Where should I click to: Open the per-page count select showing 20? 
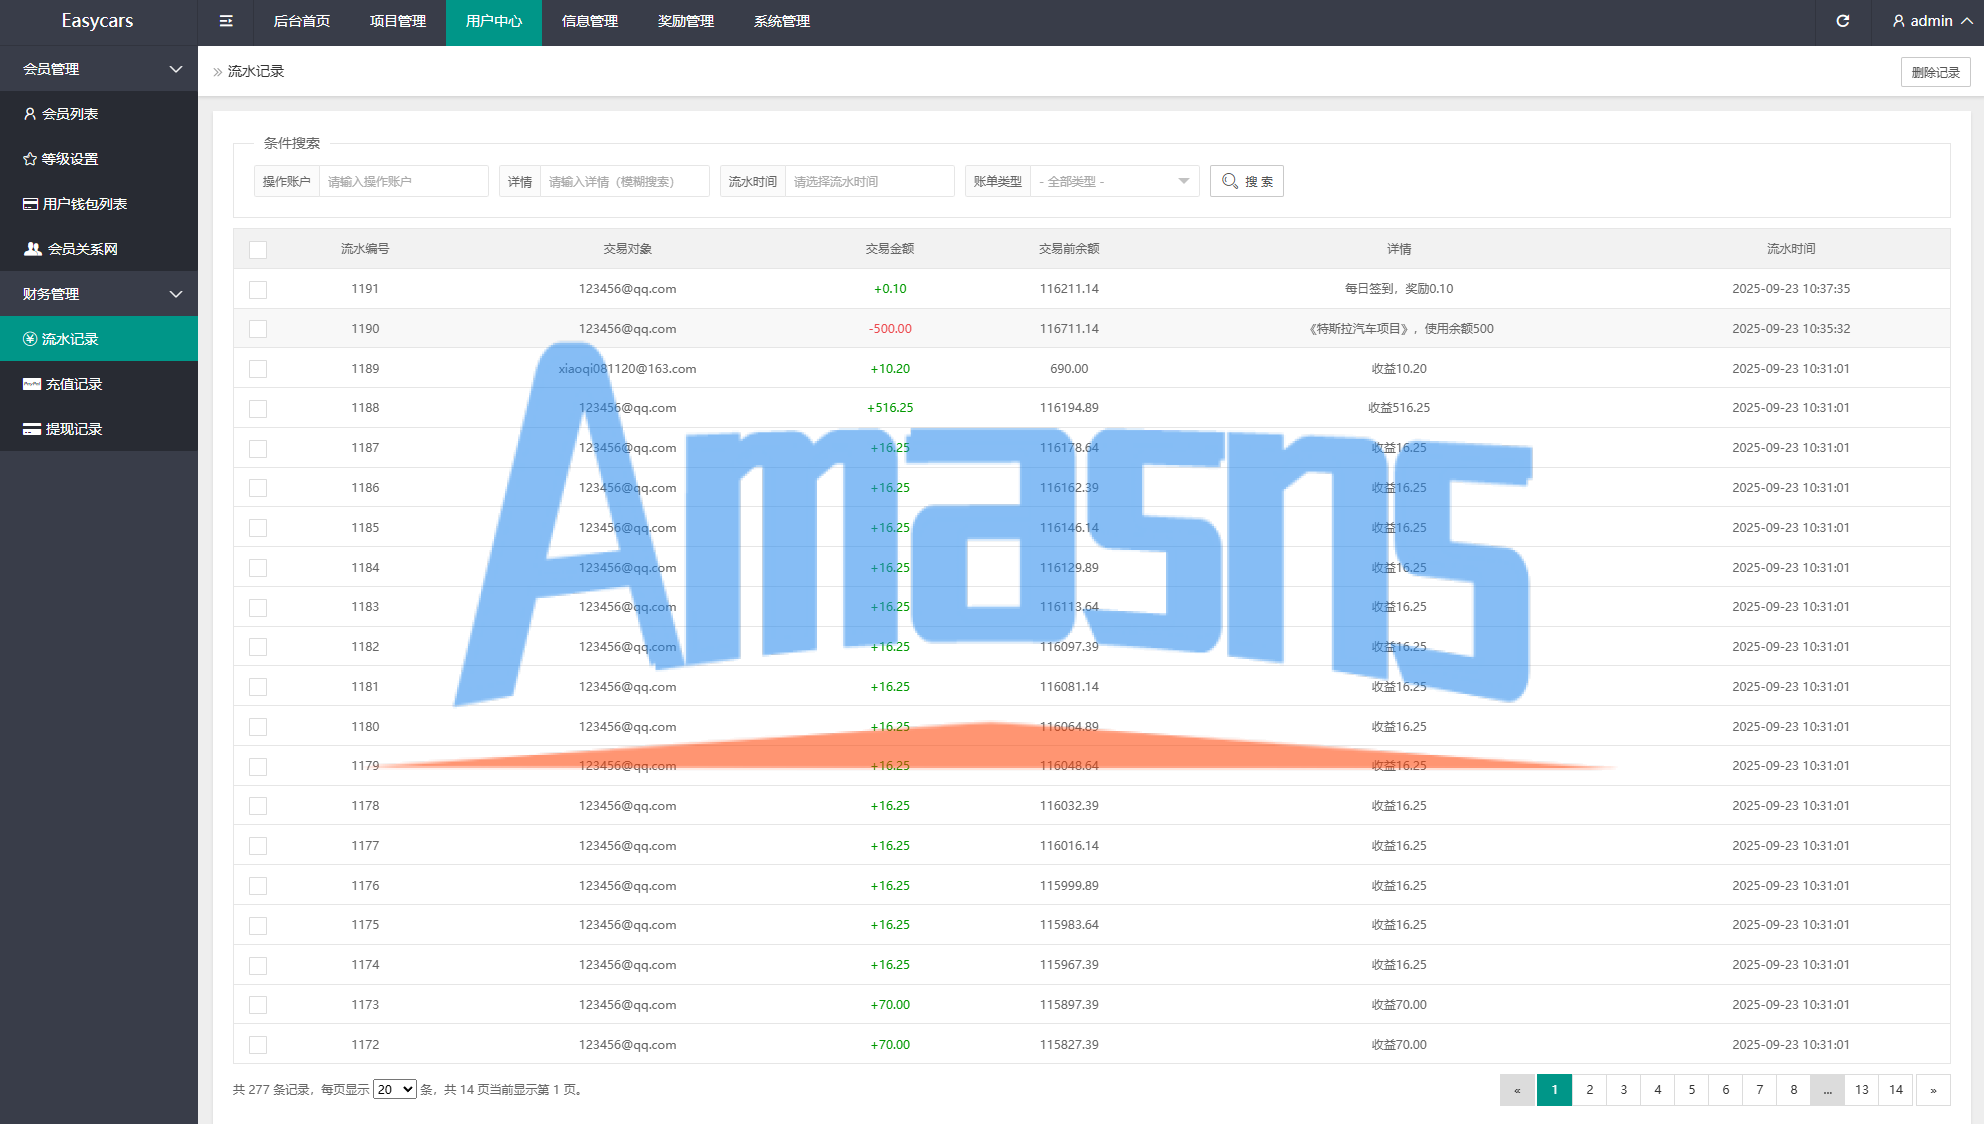click(394, 1090)
